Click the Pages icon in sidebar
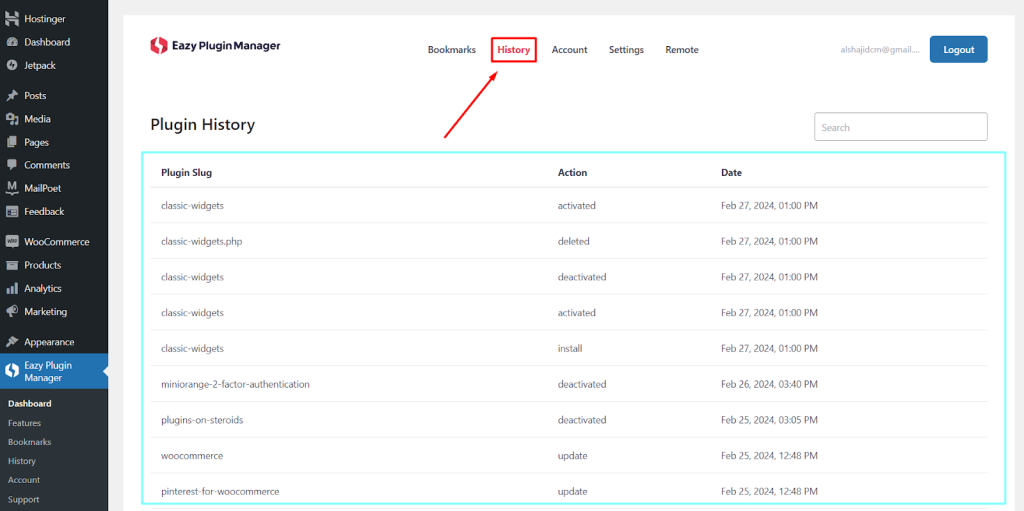Viewport: 1024px width, 511px height. click(12, 142)
